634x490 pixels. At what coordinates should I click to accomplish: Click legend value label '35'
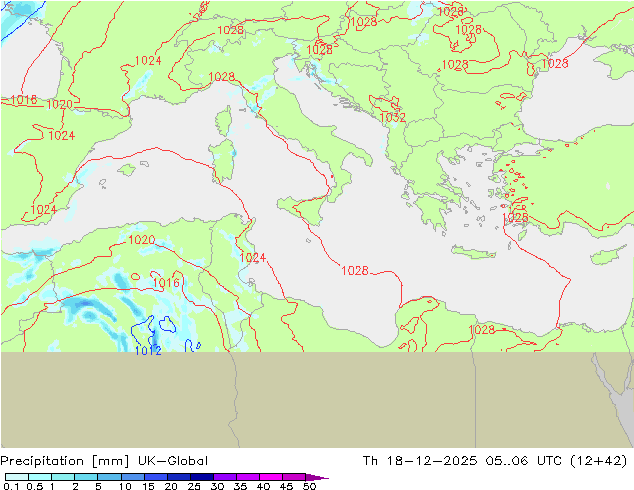click(x=240, y=486)
